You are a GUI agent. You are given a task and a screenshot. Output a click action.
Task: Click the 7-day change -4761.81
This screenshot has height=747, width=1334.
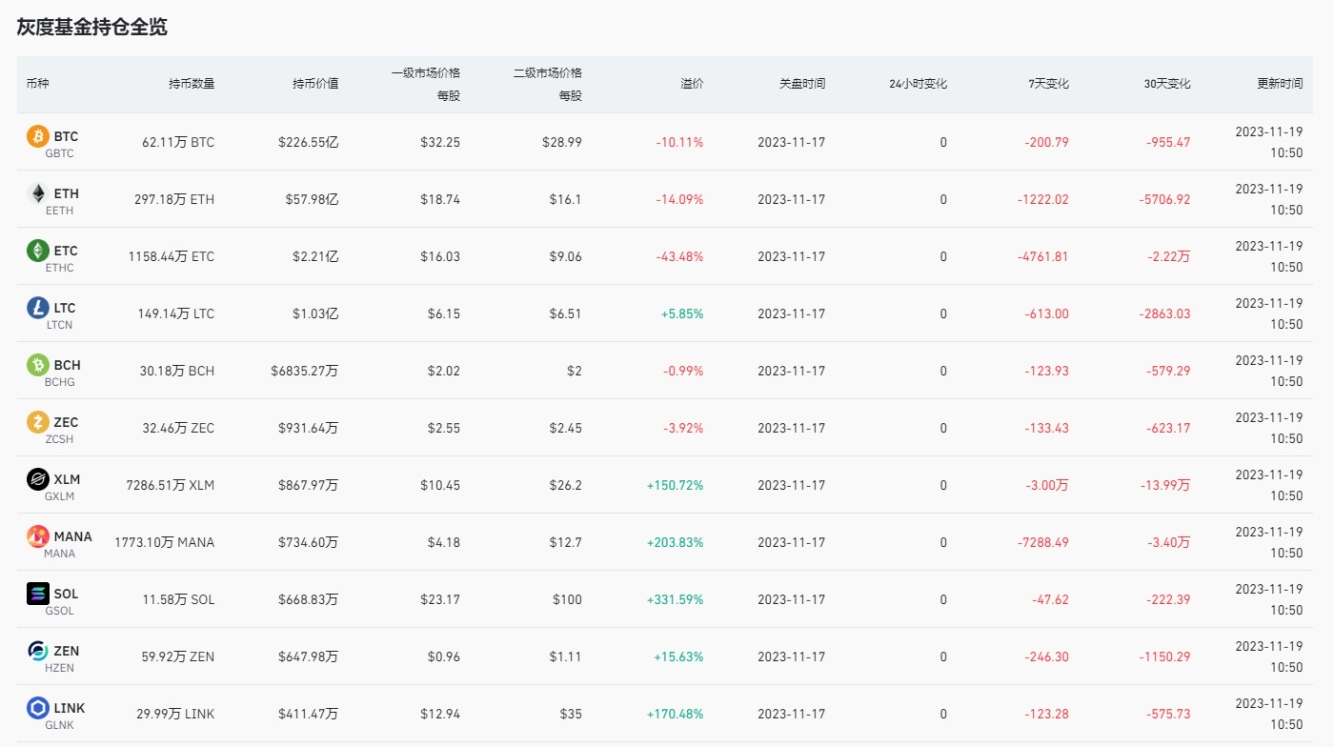click(1043, 256)
